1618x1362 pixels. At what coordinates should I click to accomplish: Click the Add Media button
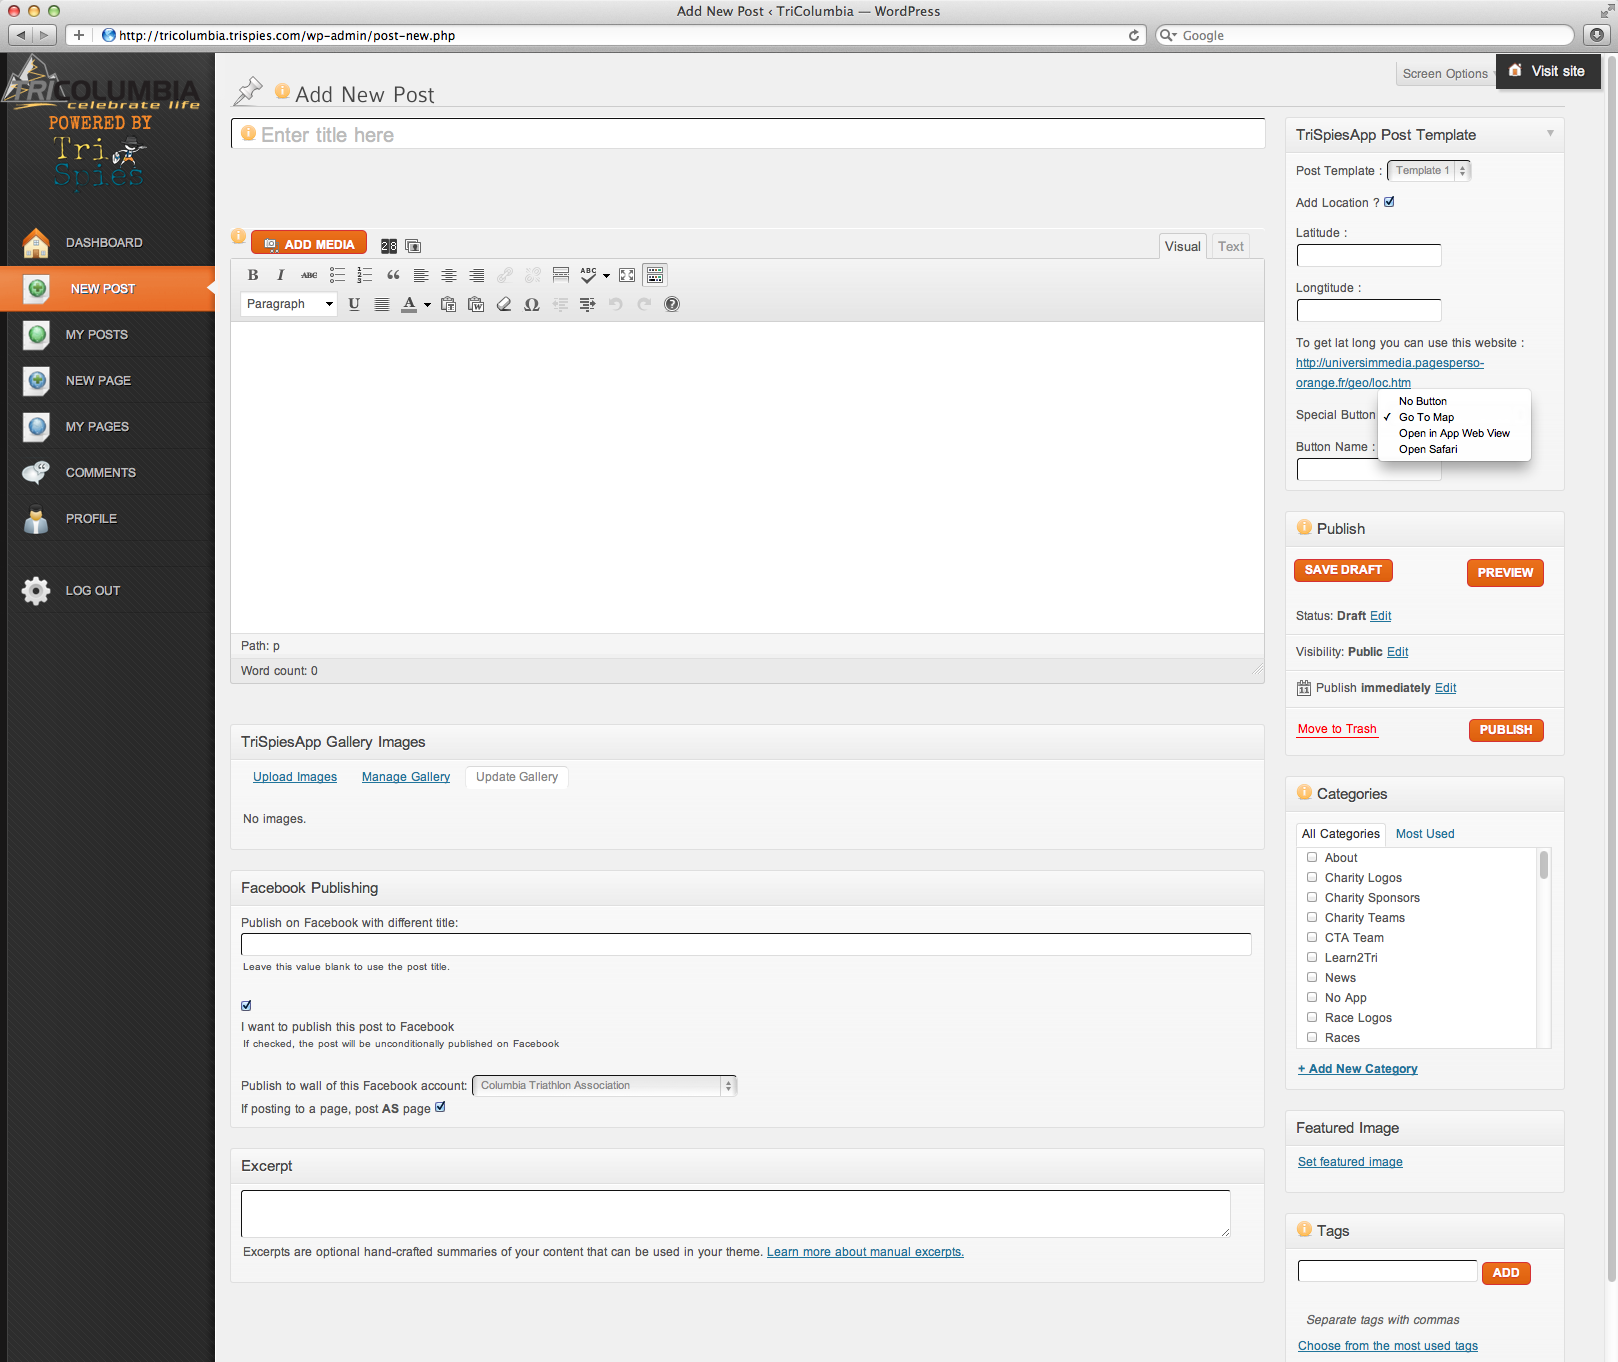[309, 244]
